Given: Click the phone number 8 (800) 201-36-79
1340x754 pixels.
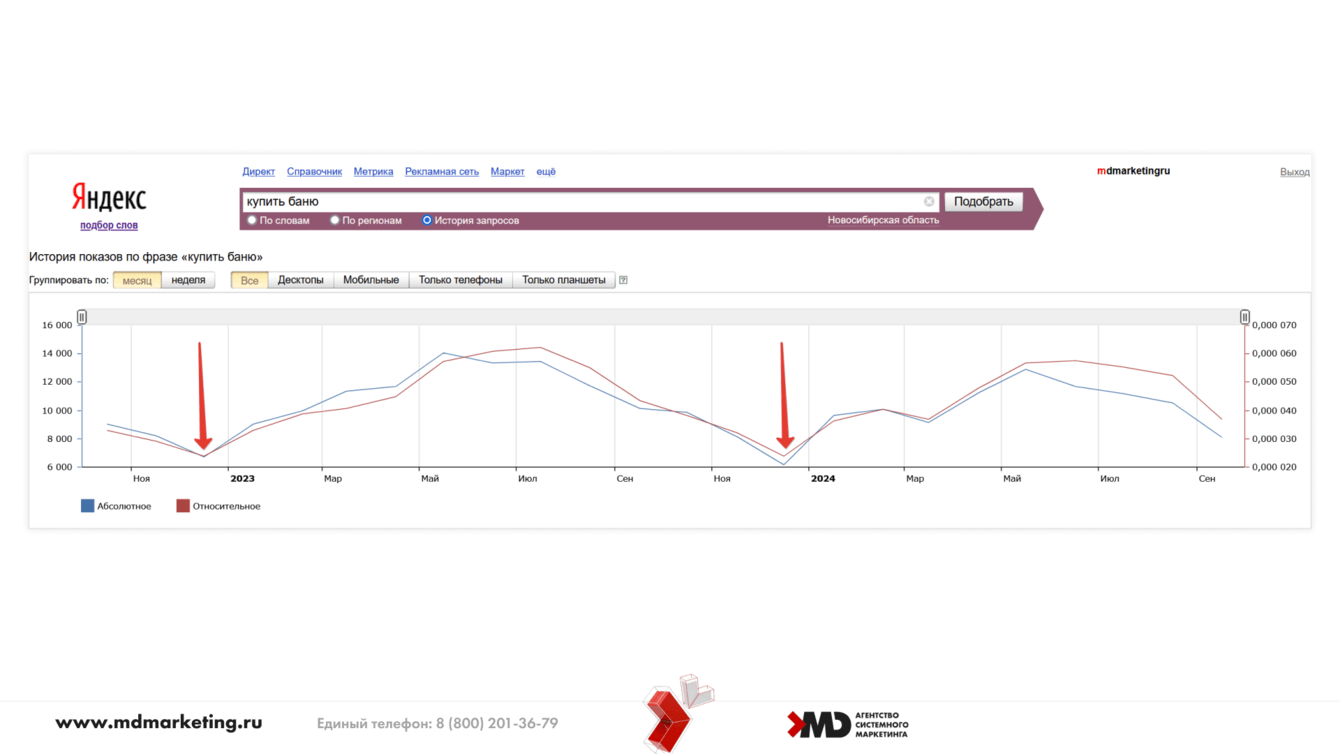Looking at the screenshot, I should click(x=497, y=723).
